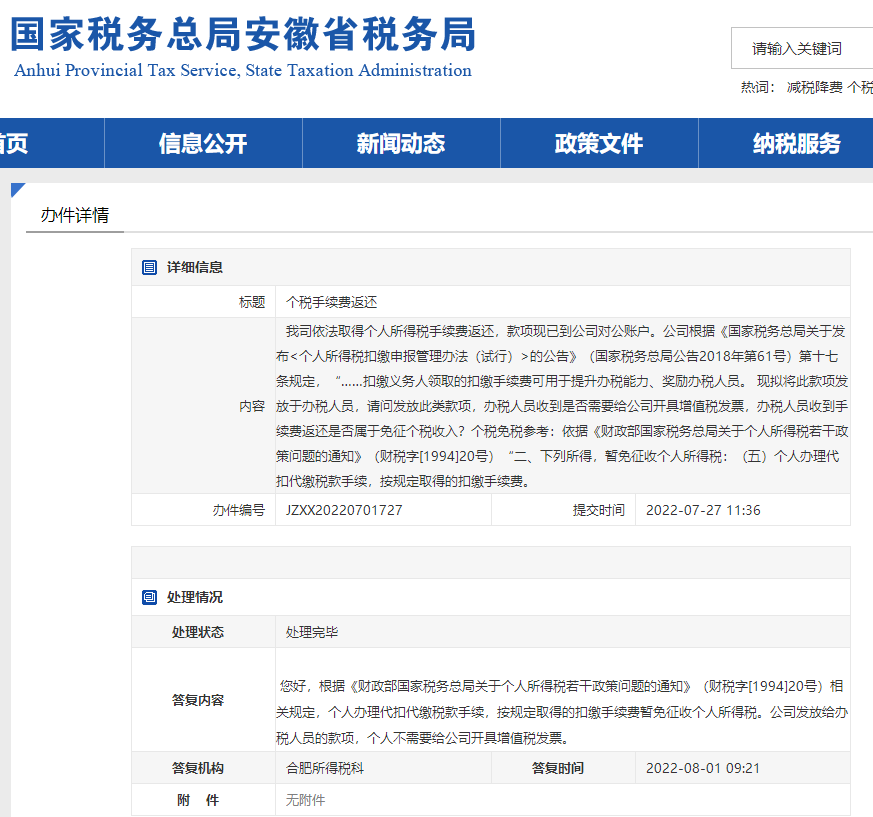The image size is (873, 817).
Task: Open the 纳税服务 navigation menu
Action: (797, 143)
